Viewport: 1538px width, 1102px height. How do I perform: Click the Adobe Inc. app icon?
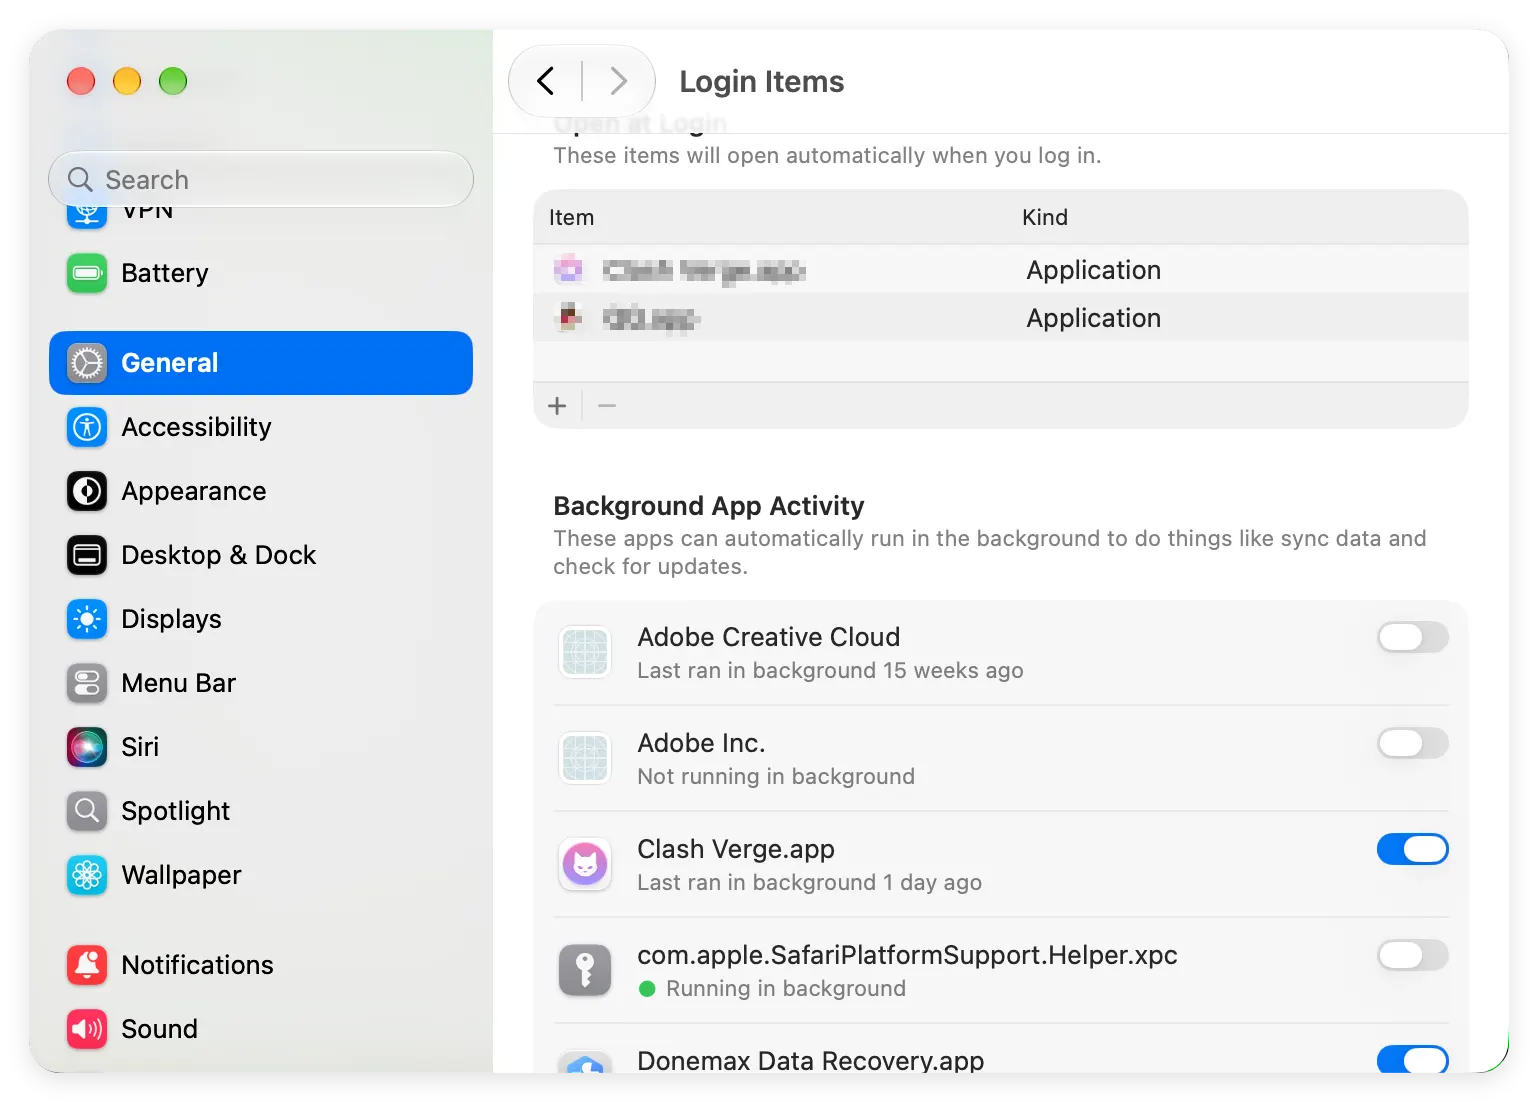point(585,758)
